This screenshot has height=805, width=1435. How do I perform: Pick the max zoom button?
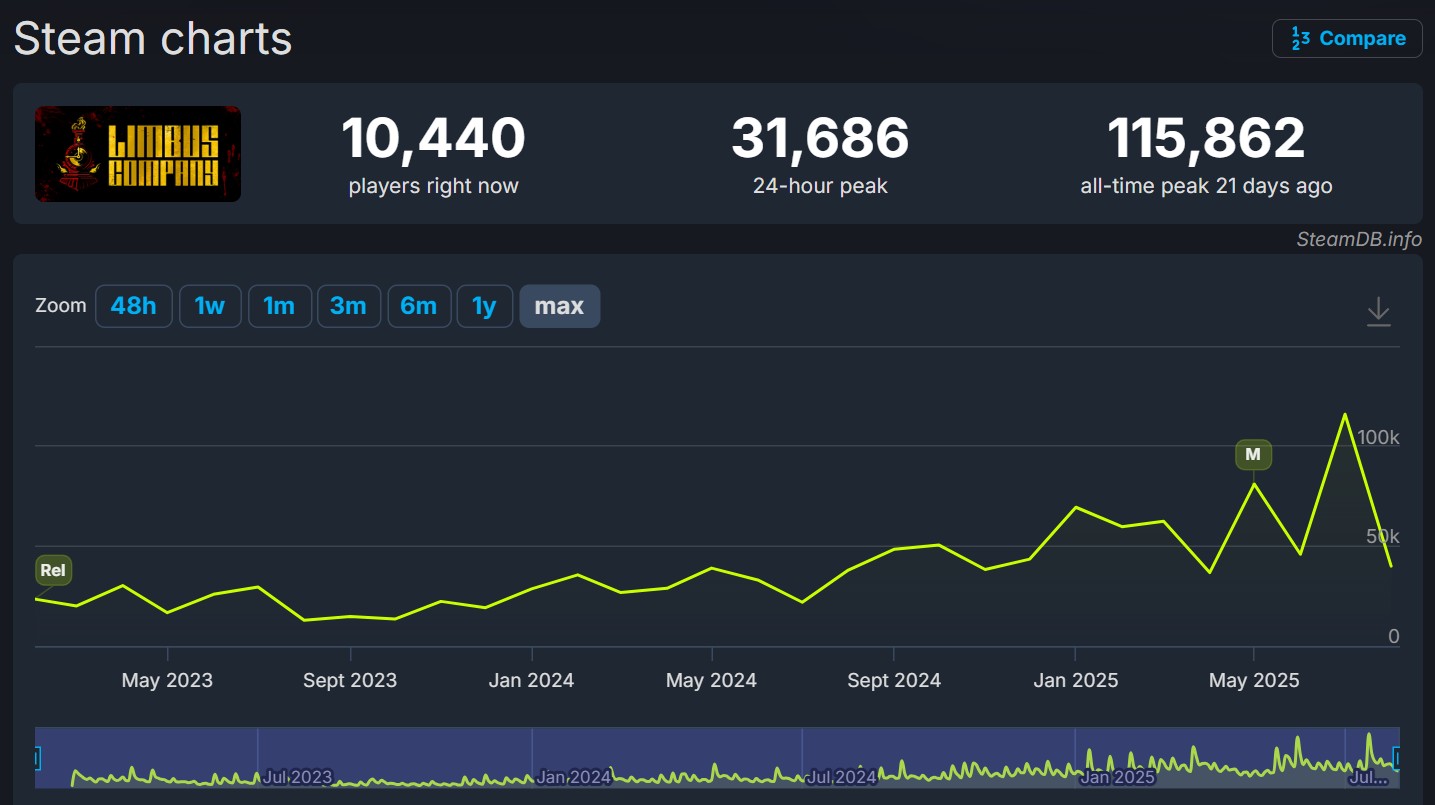pyautogui.click(x=559, y=306)
